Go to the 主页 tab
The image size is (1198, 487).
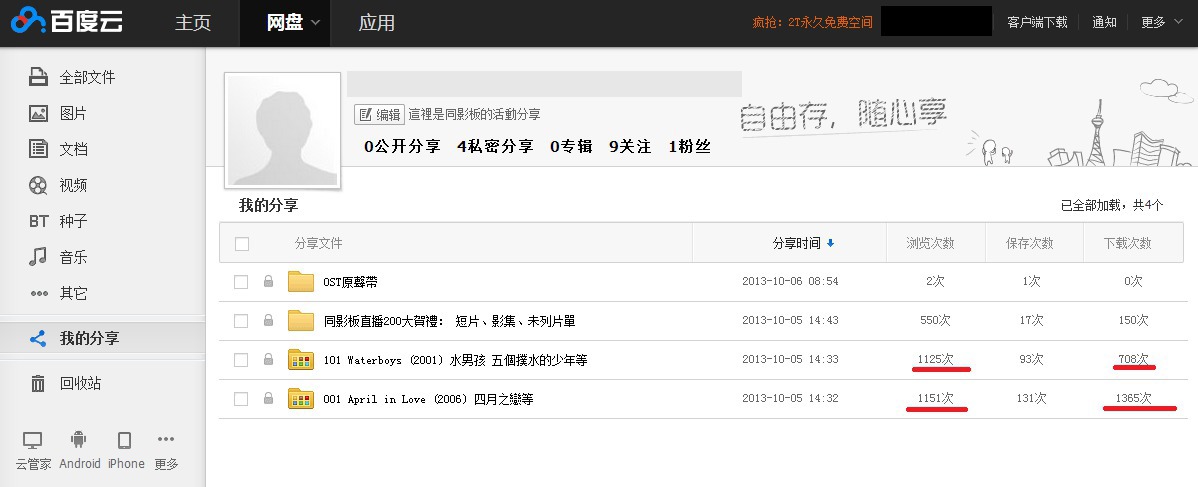[193, 23]
